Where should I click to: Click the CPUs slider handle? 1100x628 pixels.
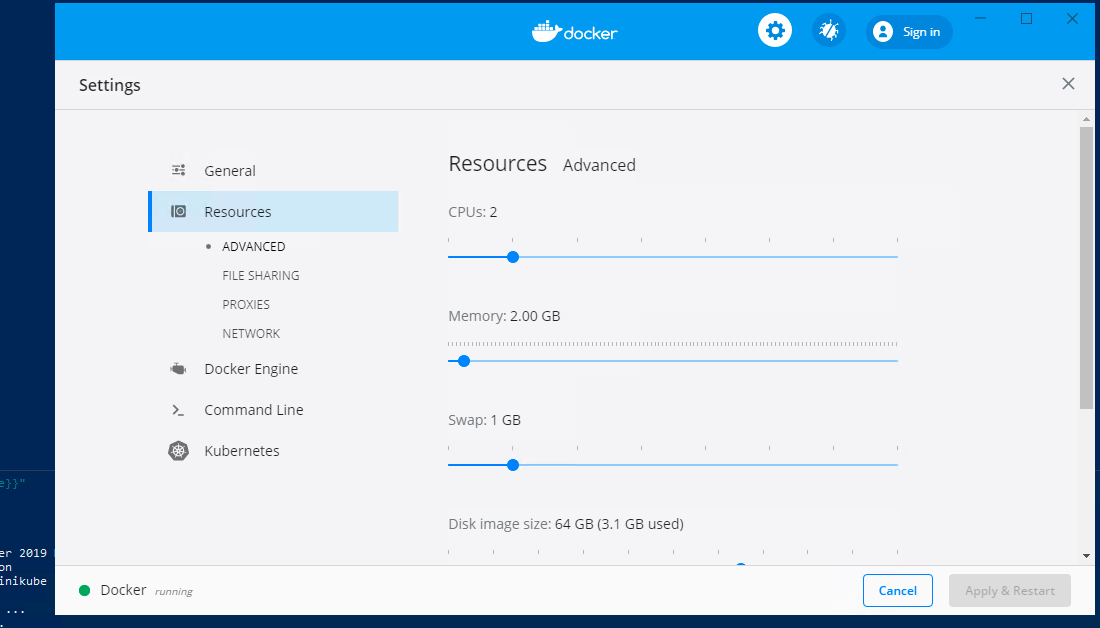[513, 257]
